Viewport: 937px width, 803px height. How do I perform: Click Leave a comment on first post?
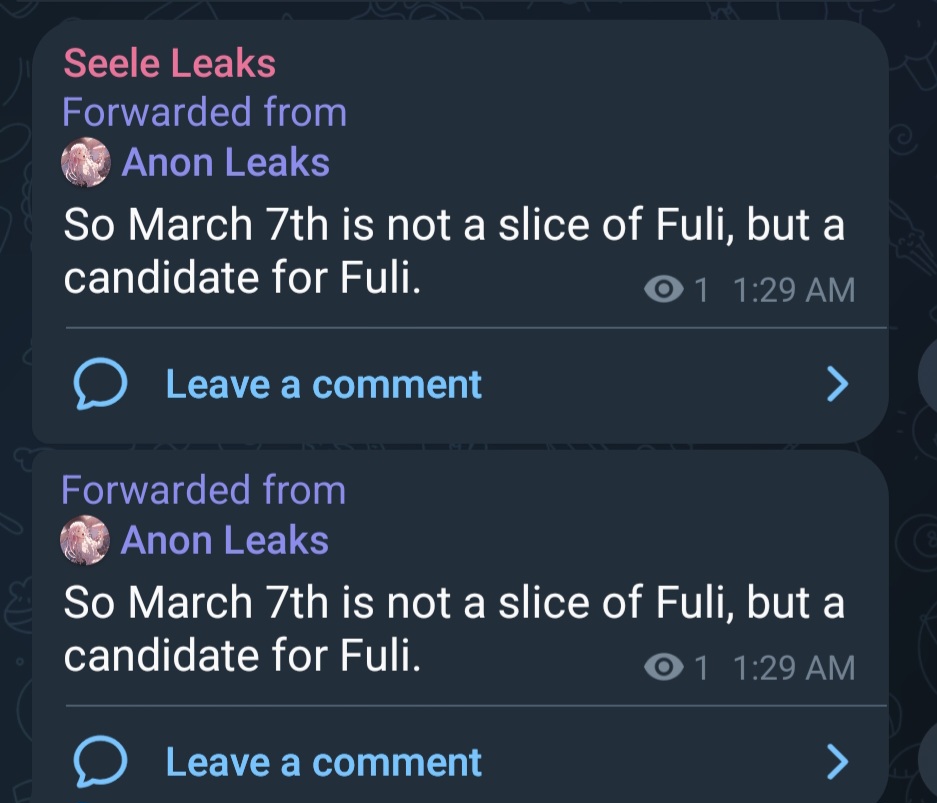pyautogui.click(x=323, y=384)
